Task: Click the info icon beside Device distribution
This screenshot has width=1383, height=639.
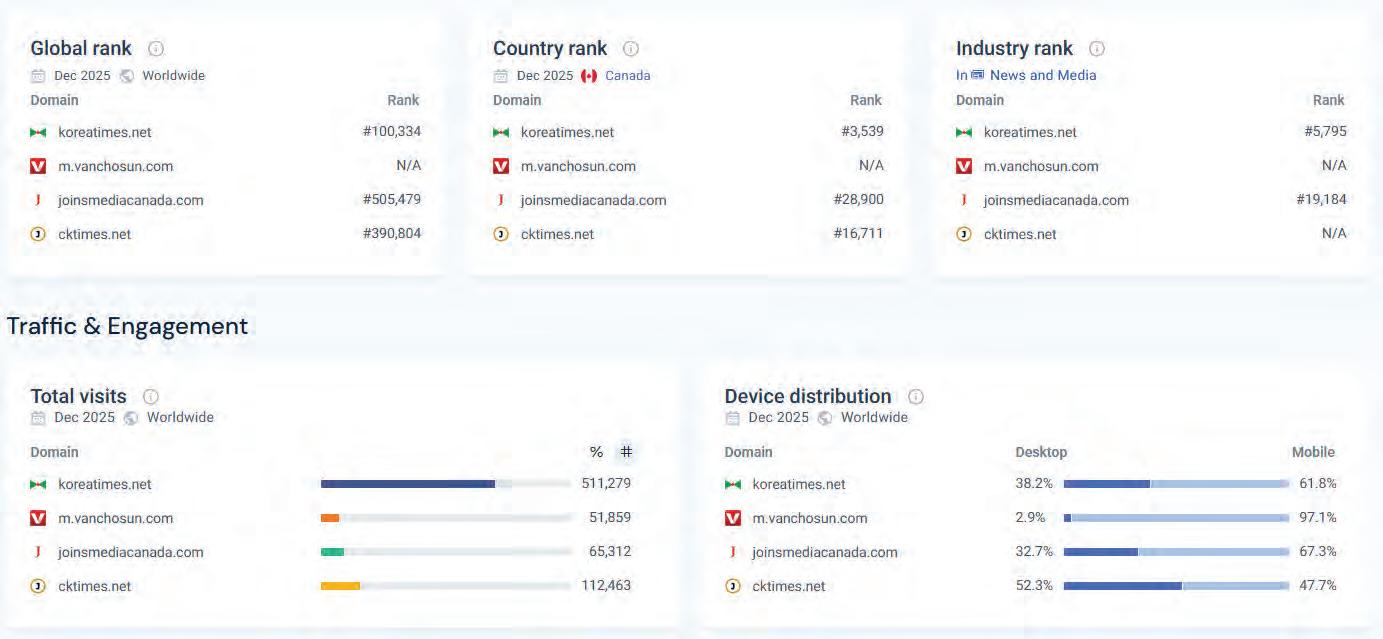Action: coord(916,396)
